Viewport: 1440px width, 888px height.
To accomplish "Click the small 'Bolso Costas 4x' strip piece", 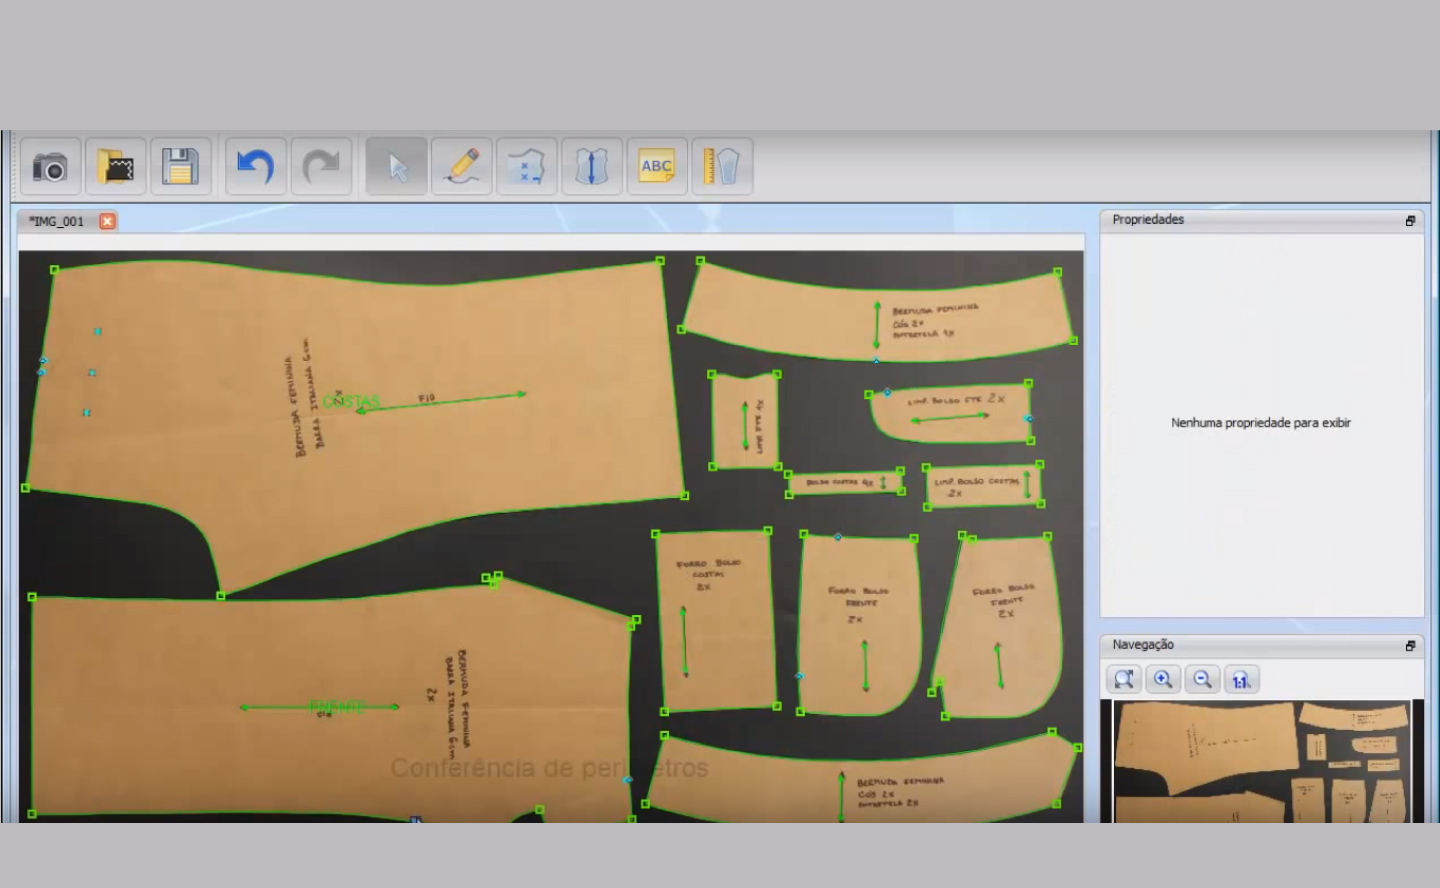I will [846, 482].
